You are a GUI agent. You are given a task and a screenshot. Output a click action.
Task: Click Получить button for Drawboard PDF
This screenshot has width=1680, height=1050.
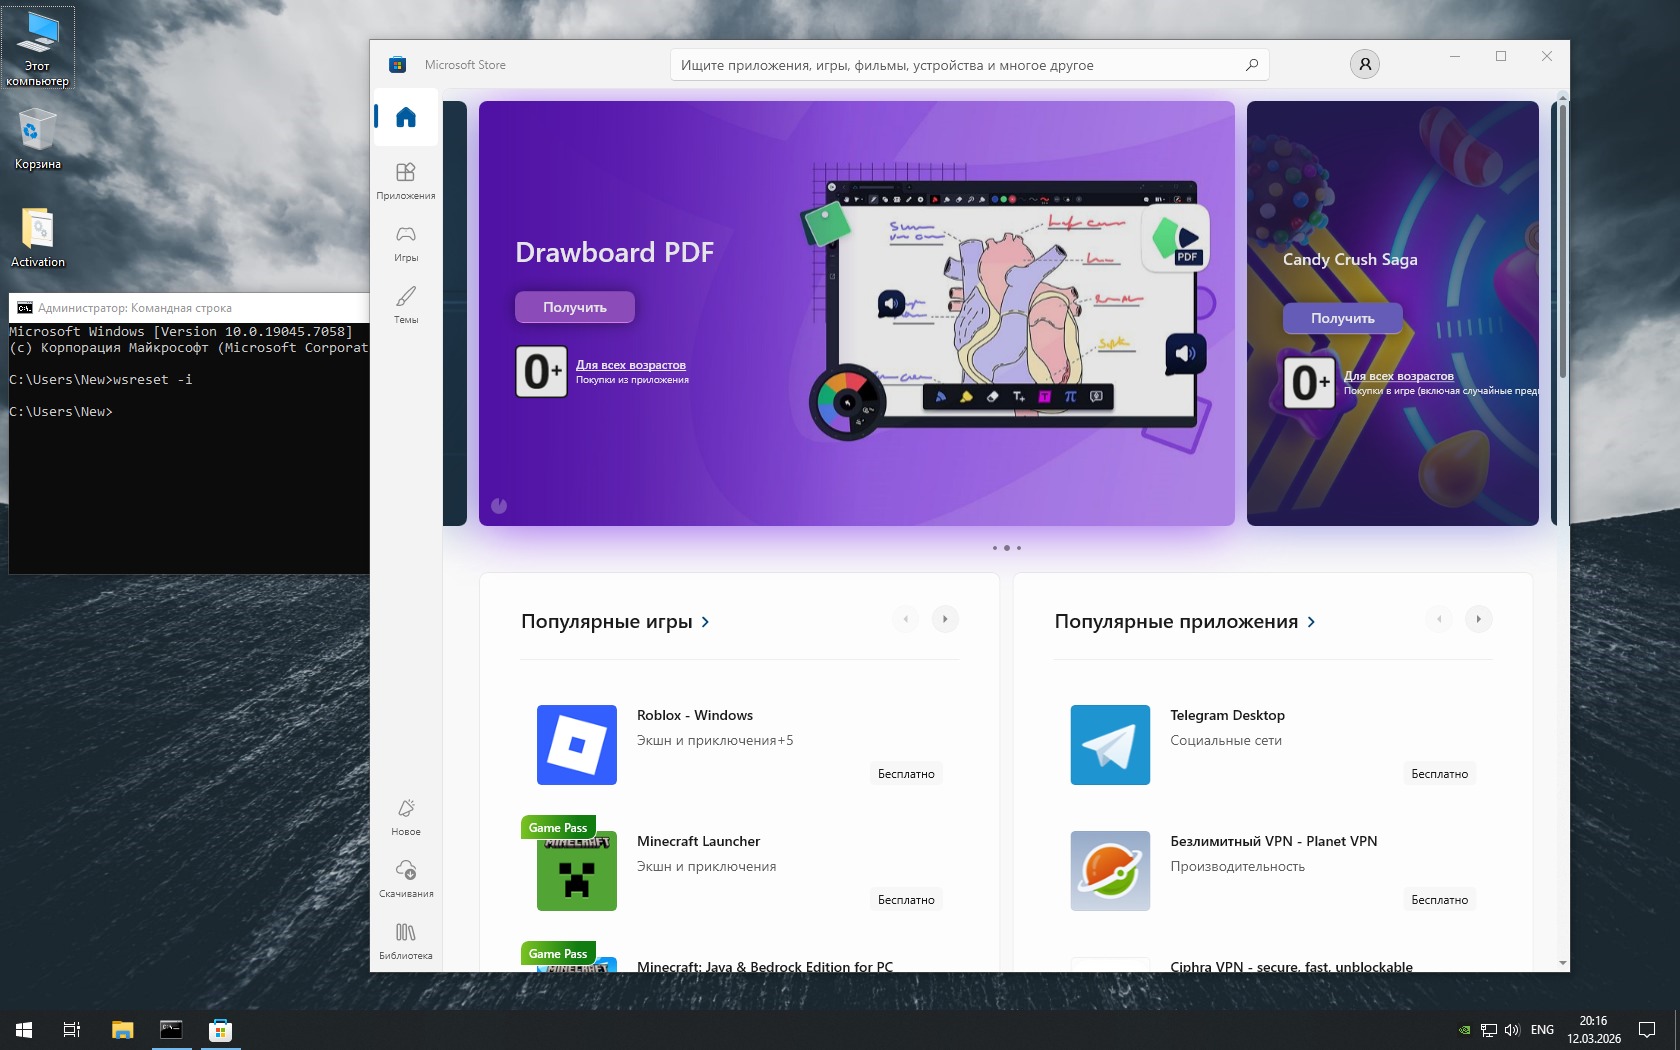point(574,307)
